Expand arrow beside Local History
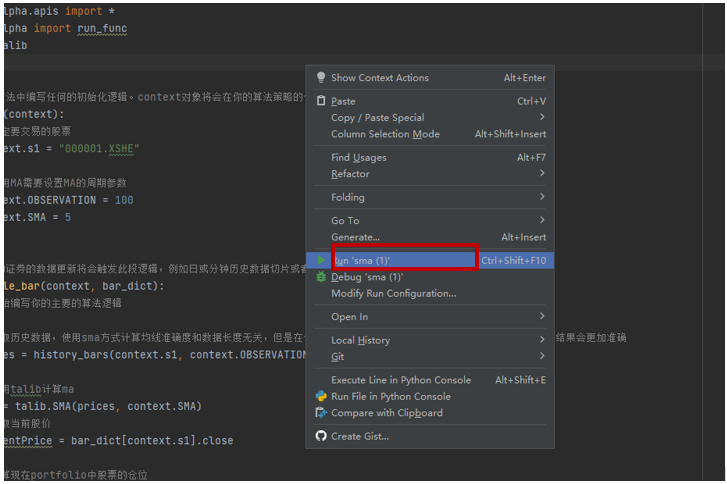This screenshot has height=484, width=727. coord(542,339)
